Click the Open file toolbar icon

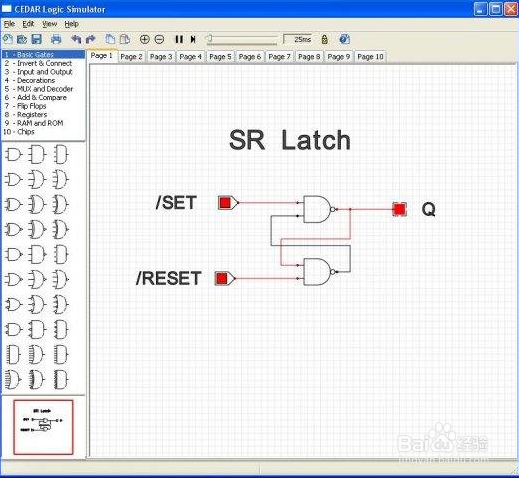[x=22, y=39]
